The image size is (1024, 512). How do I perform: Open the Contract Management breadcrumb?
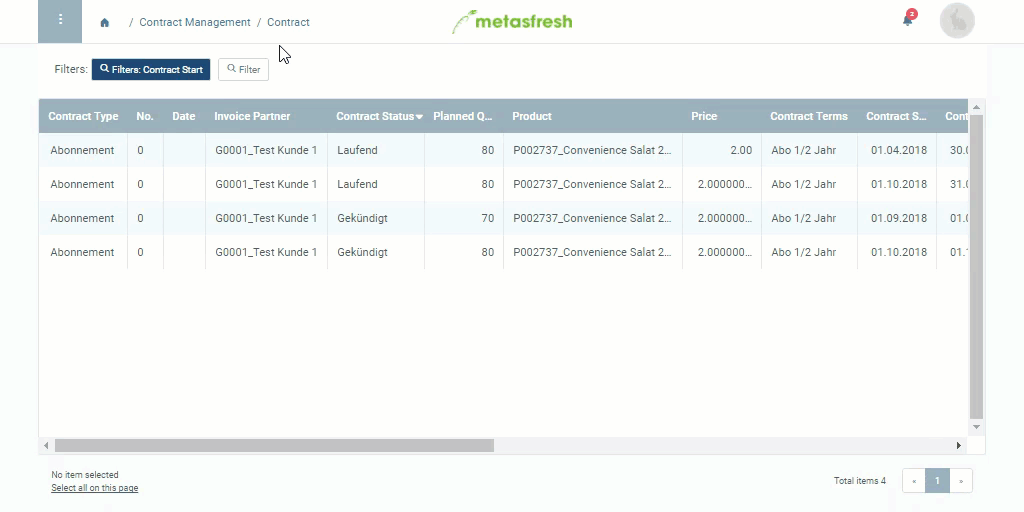[x=195, y=22]
